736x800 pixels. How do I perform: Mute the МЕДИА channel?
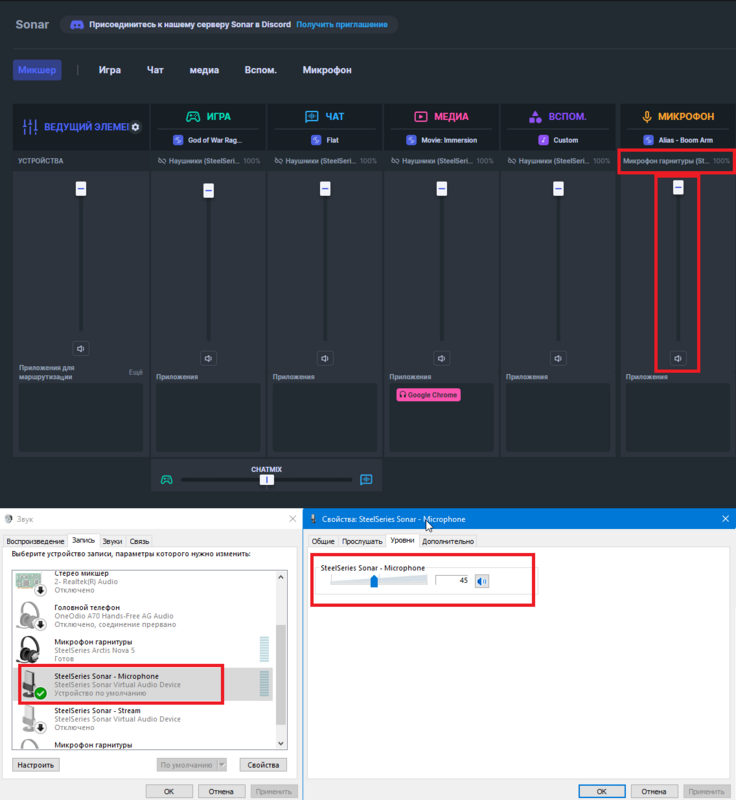coord(442,358)
